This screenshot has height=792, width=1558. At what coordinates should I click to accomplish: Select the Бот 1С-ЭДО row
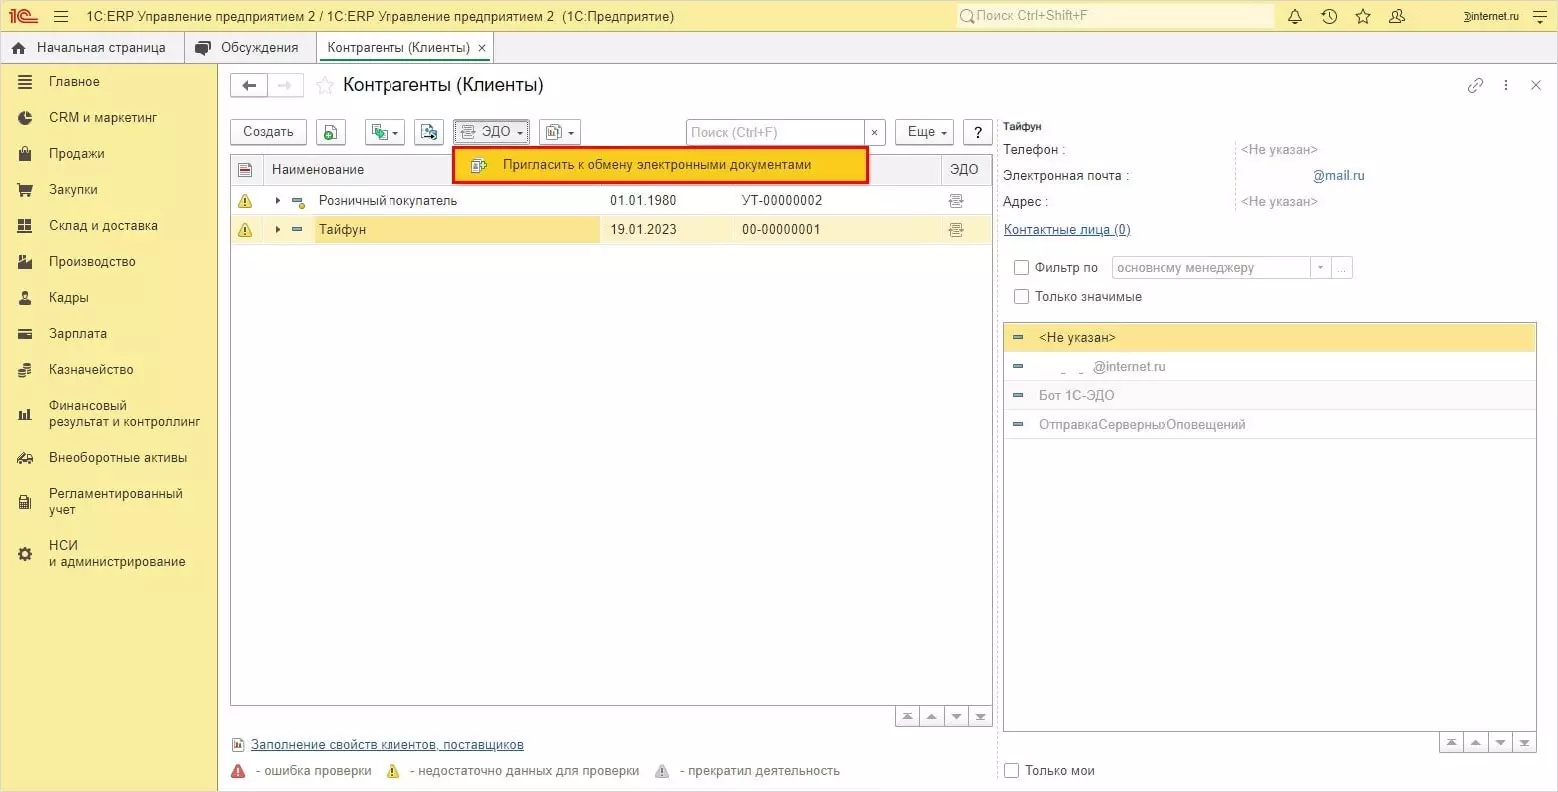pos(1269,396)
